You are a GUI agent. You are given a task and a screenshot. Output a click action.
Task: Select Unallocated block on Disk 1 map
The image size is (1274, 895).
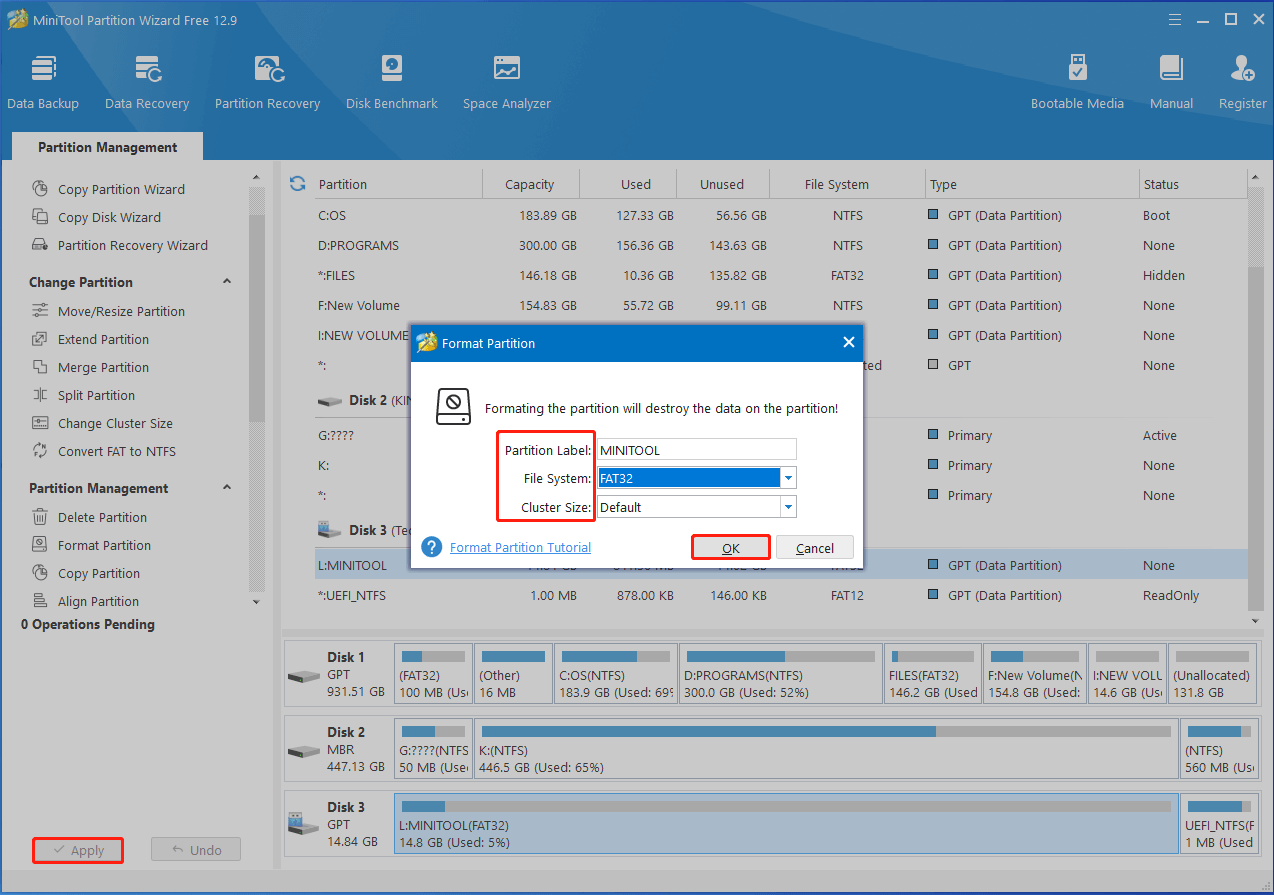1212,673
